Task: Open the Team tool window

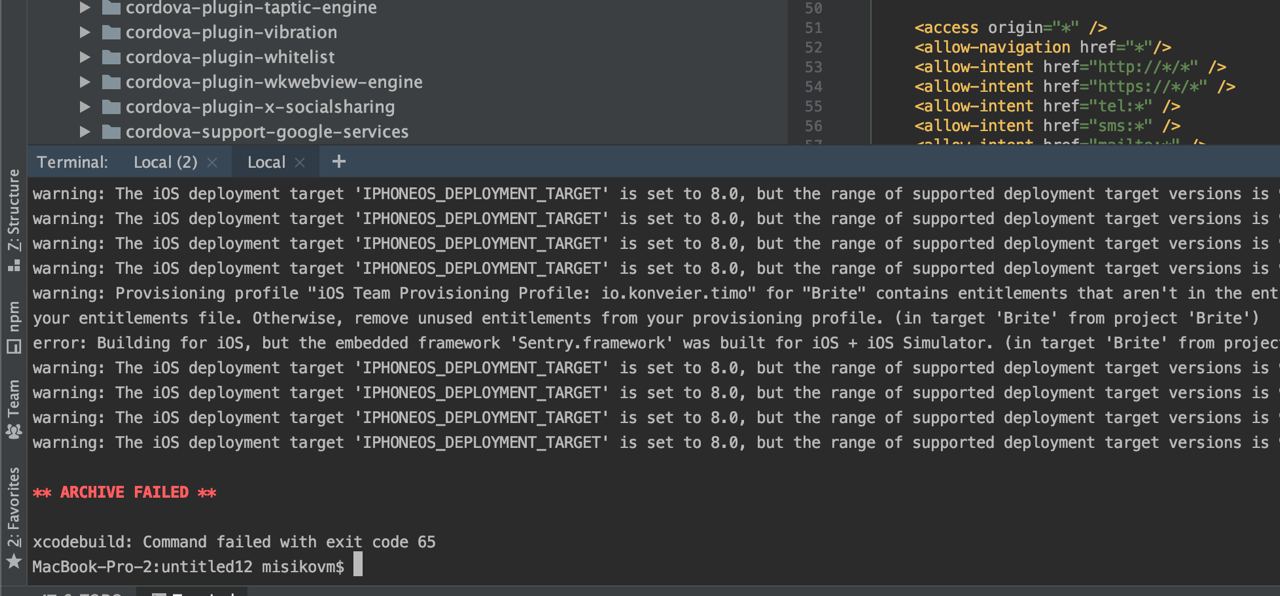Action: [x=14, y=409]
